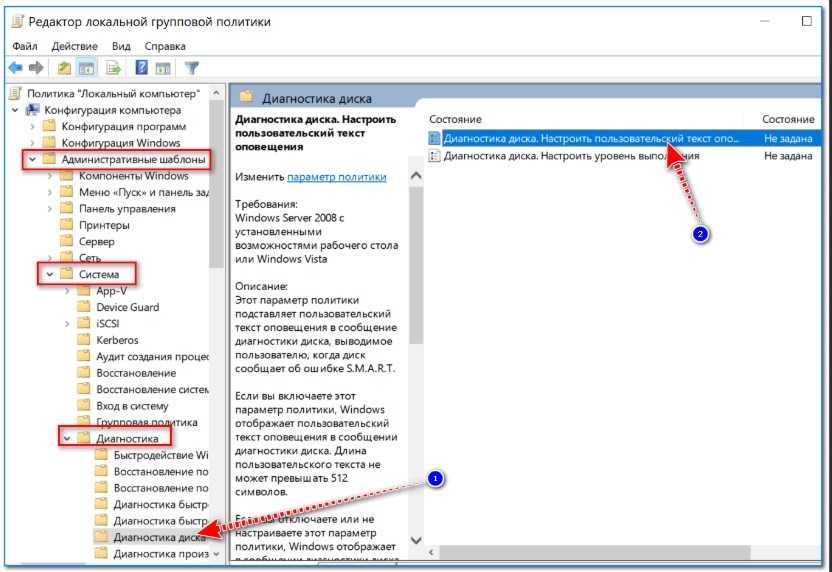Toggle the Show/Hide Action Pane toolbar icon
Image resolution: width=832 pixels, height=572 pixels.
[x=164, y=68]
